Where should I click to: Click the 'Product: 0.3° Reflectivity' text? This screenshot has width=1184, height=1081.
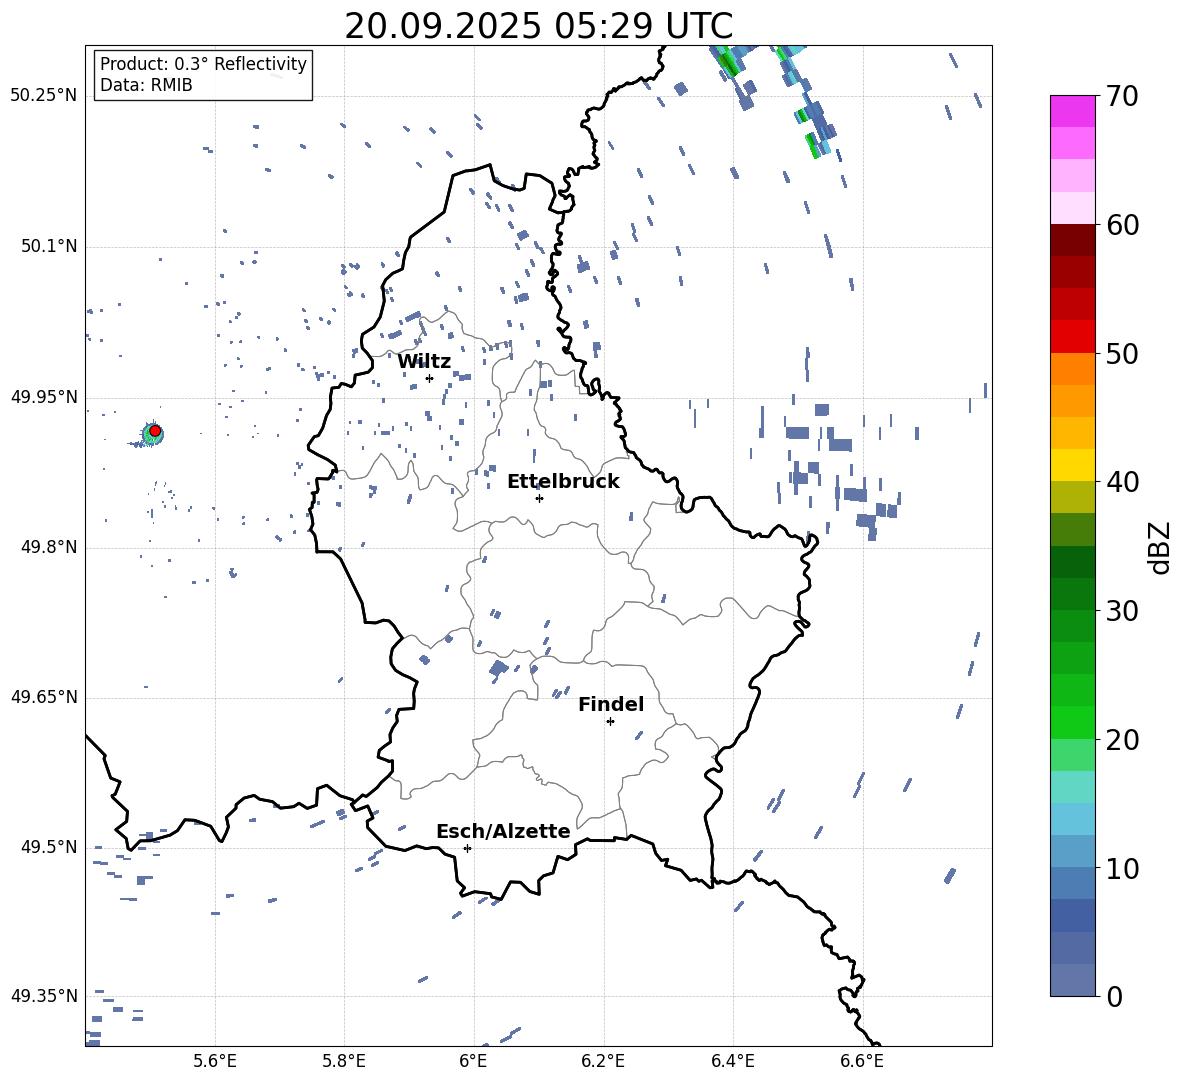click(203, 63)
